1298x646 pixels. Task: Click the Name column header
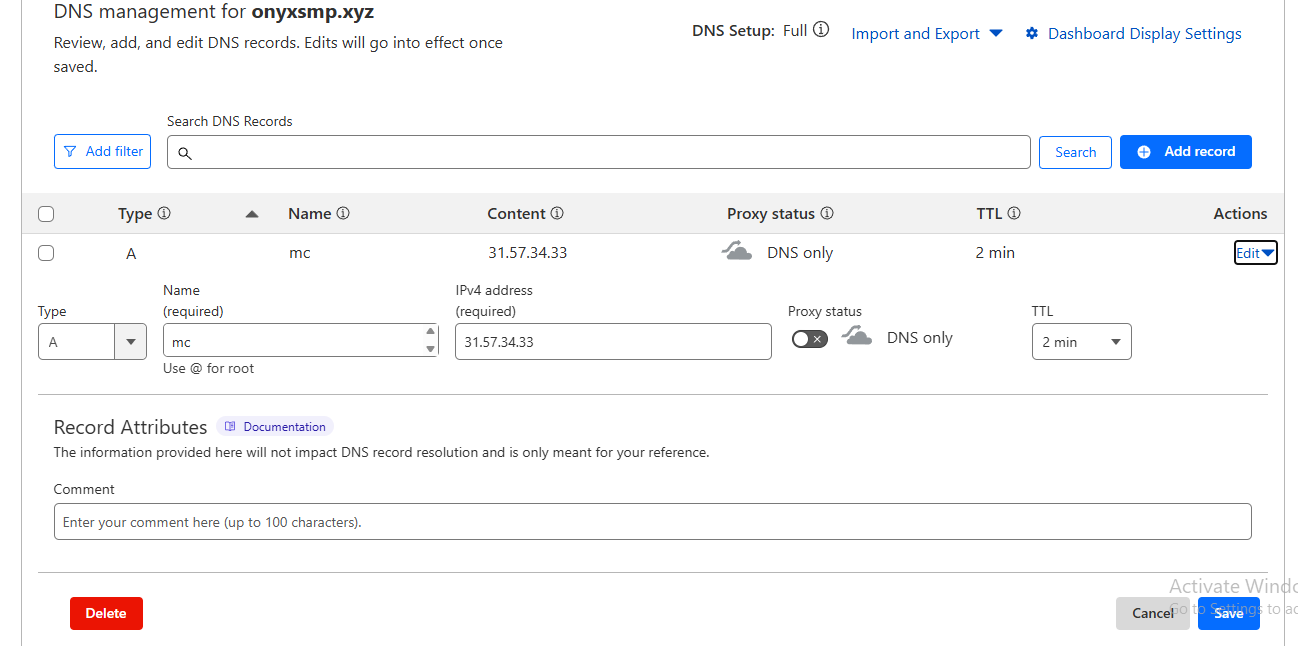pyautogui.click(x=310, y=214)
